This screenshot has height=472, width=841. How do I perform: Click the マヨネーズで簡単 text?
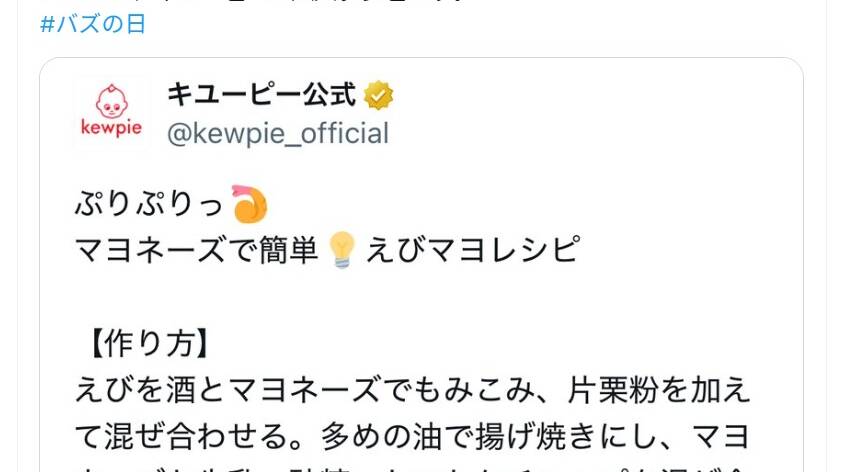[x=197, y=250]
